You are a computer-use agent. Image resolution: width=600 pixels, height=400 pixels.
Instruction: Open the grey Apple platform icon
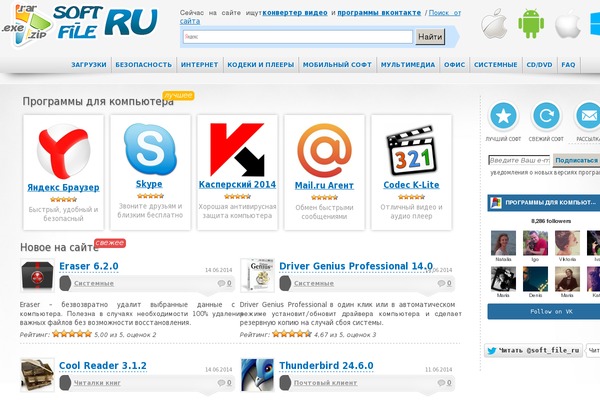click(494, 24)
